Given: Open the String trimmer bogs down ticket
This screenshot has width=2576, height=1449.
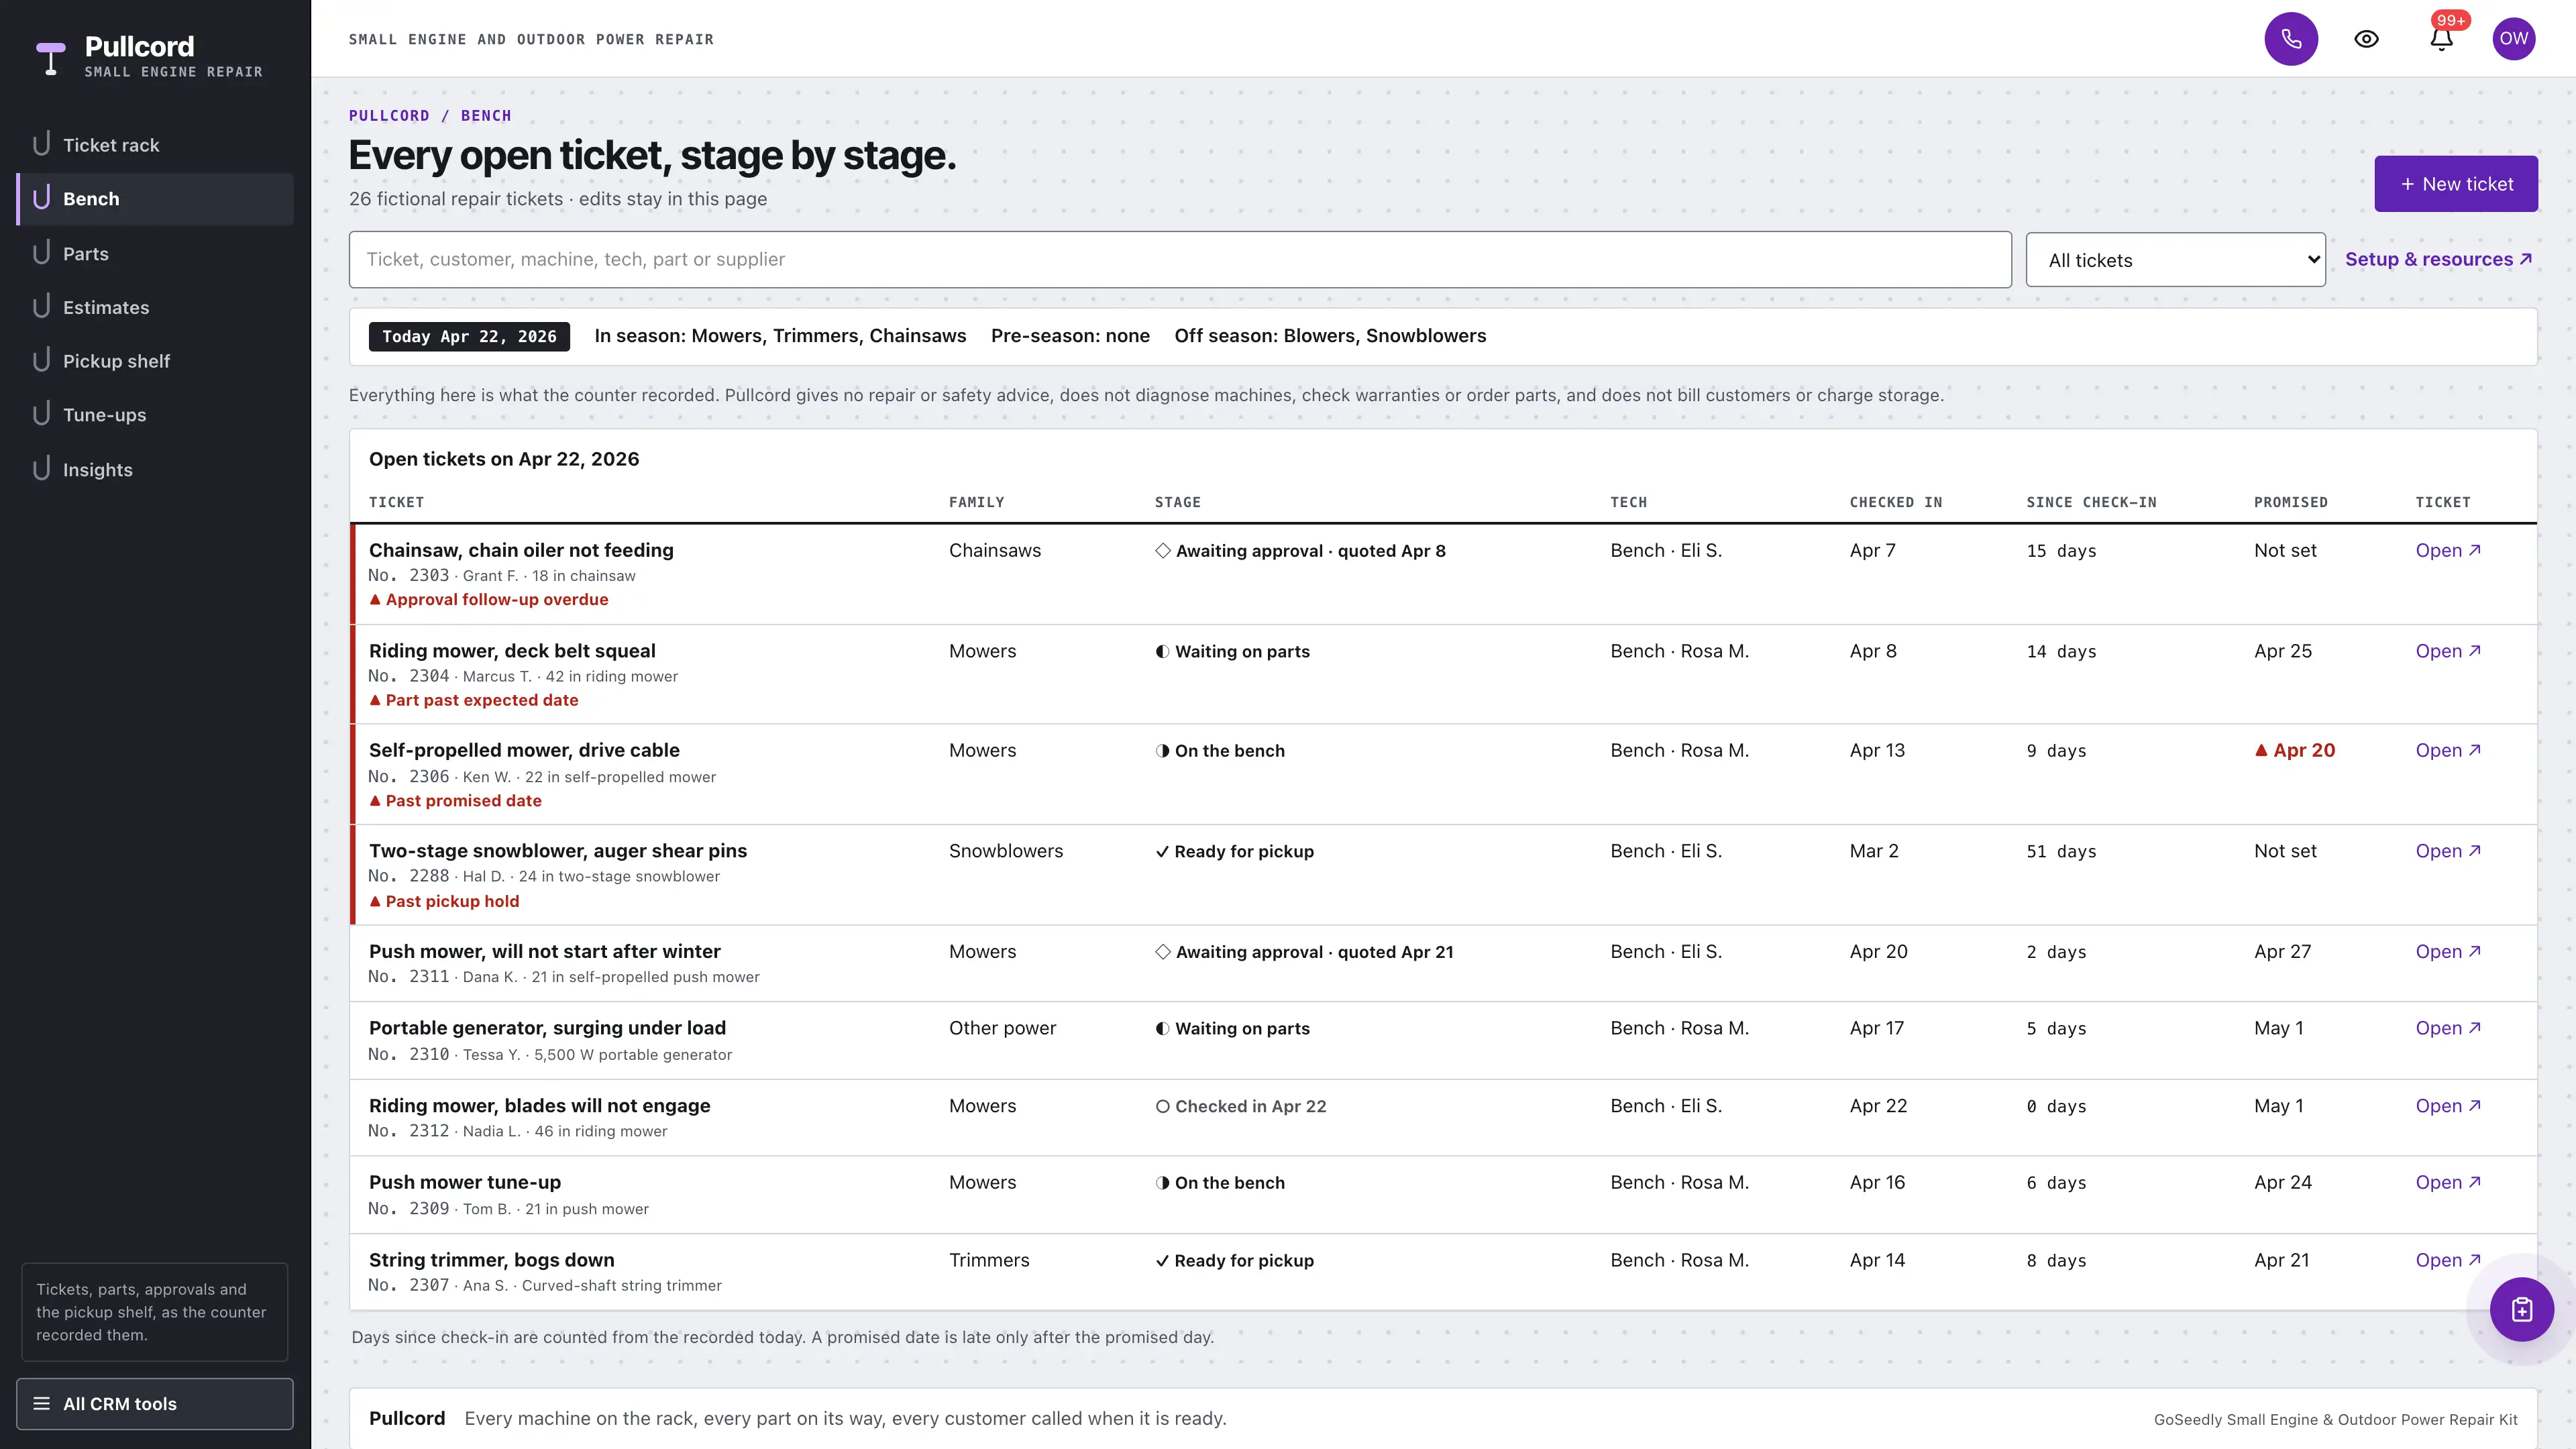Looking at the screenshot, I should point(2448,1260).
